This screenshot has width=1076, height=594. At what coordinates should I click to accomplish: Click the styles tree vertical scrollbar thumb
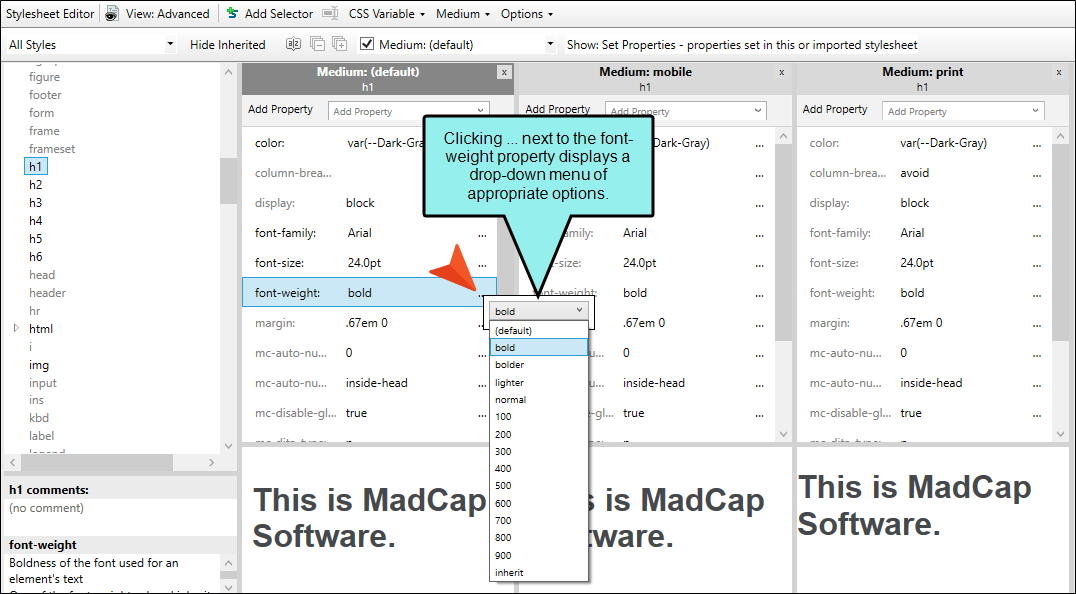point(229,180)
